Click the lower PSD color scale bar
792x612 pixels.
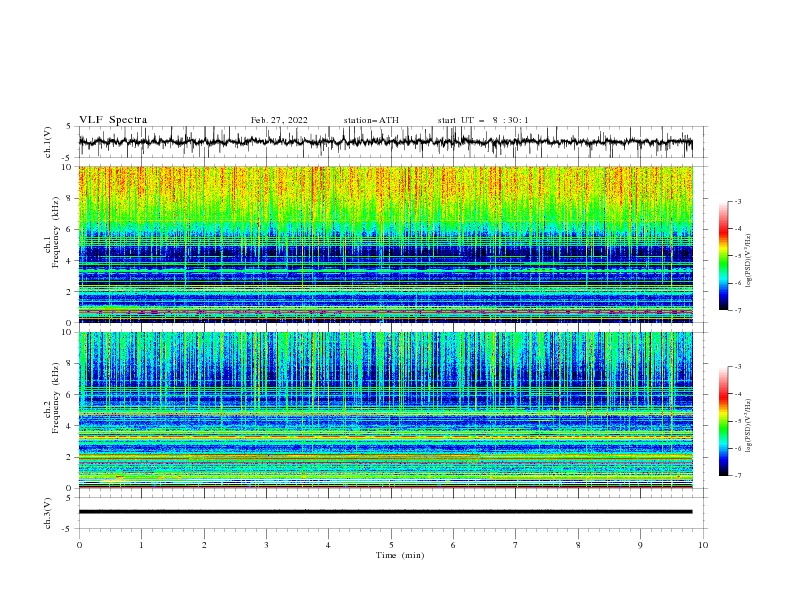point(723,421)
